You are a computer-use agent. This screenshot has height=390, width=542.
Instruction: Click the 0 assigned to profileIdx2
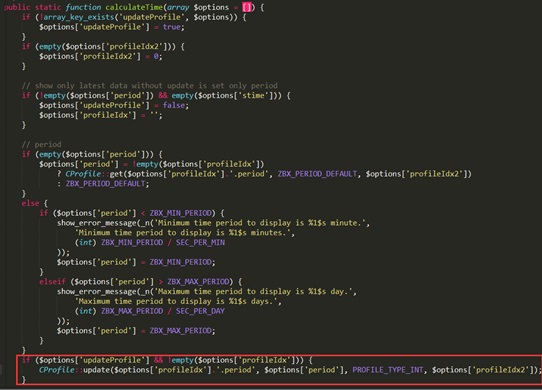point(156,56)
